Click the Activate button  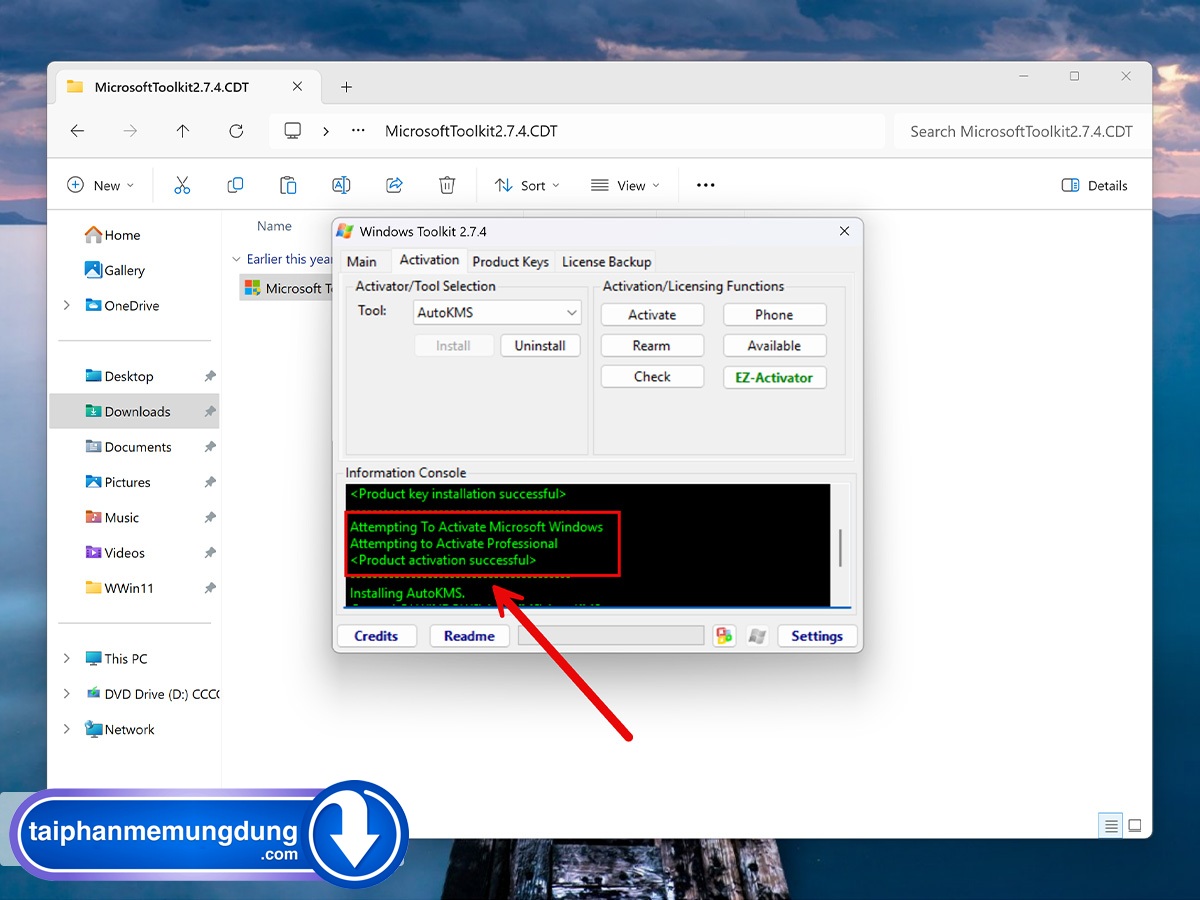click(x=652, y=314)
